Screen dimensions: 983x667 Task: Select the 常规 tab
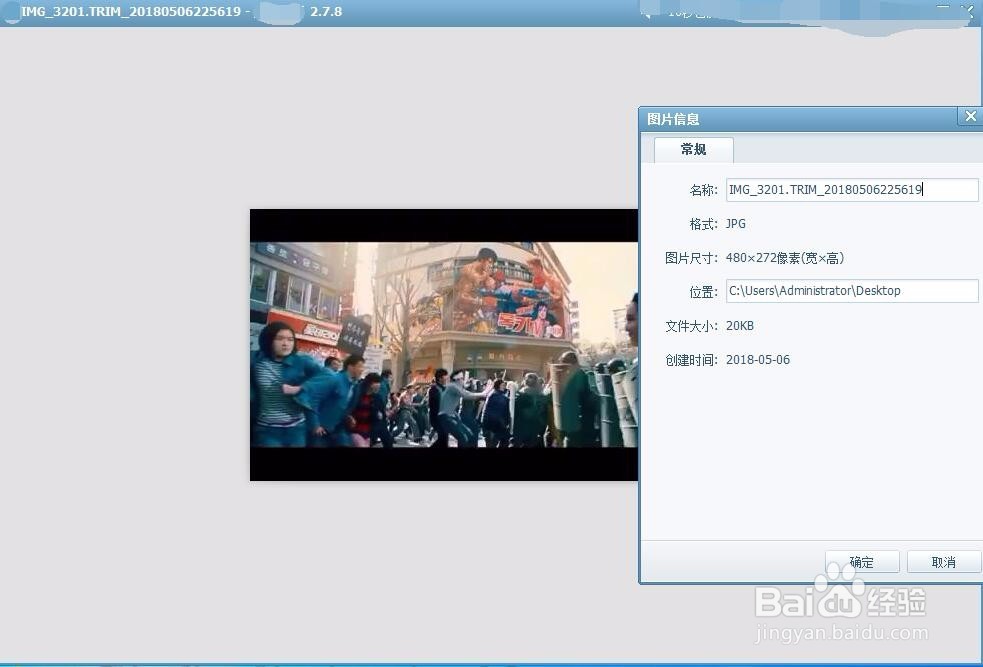click(693, 150)
